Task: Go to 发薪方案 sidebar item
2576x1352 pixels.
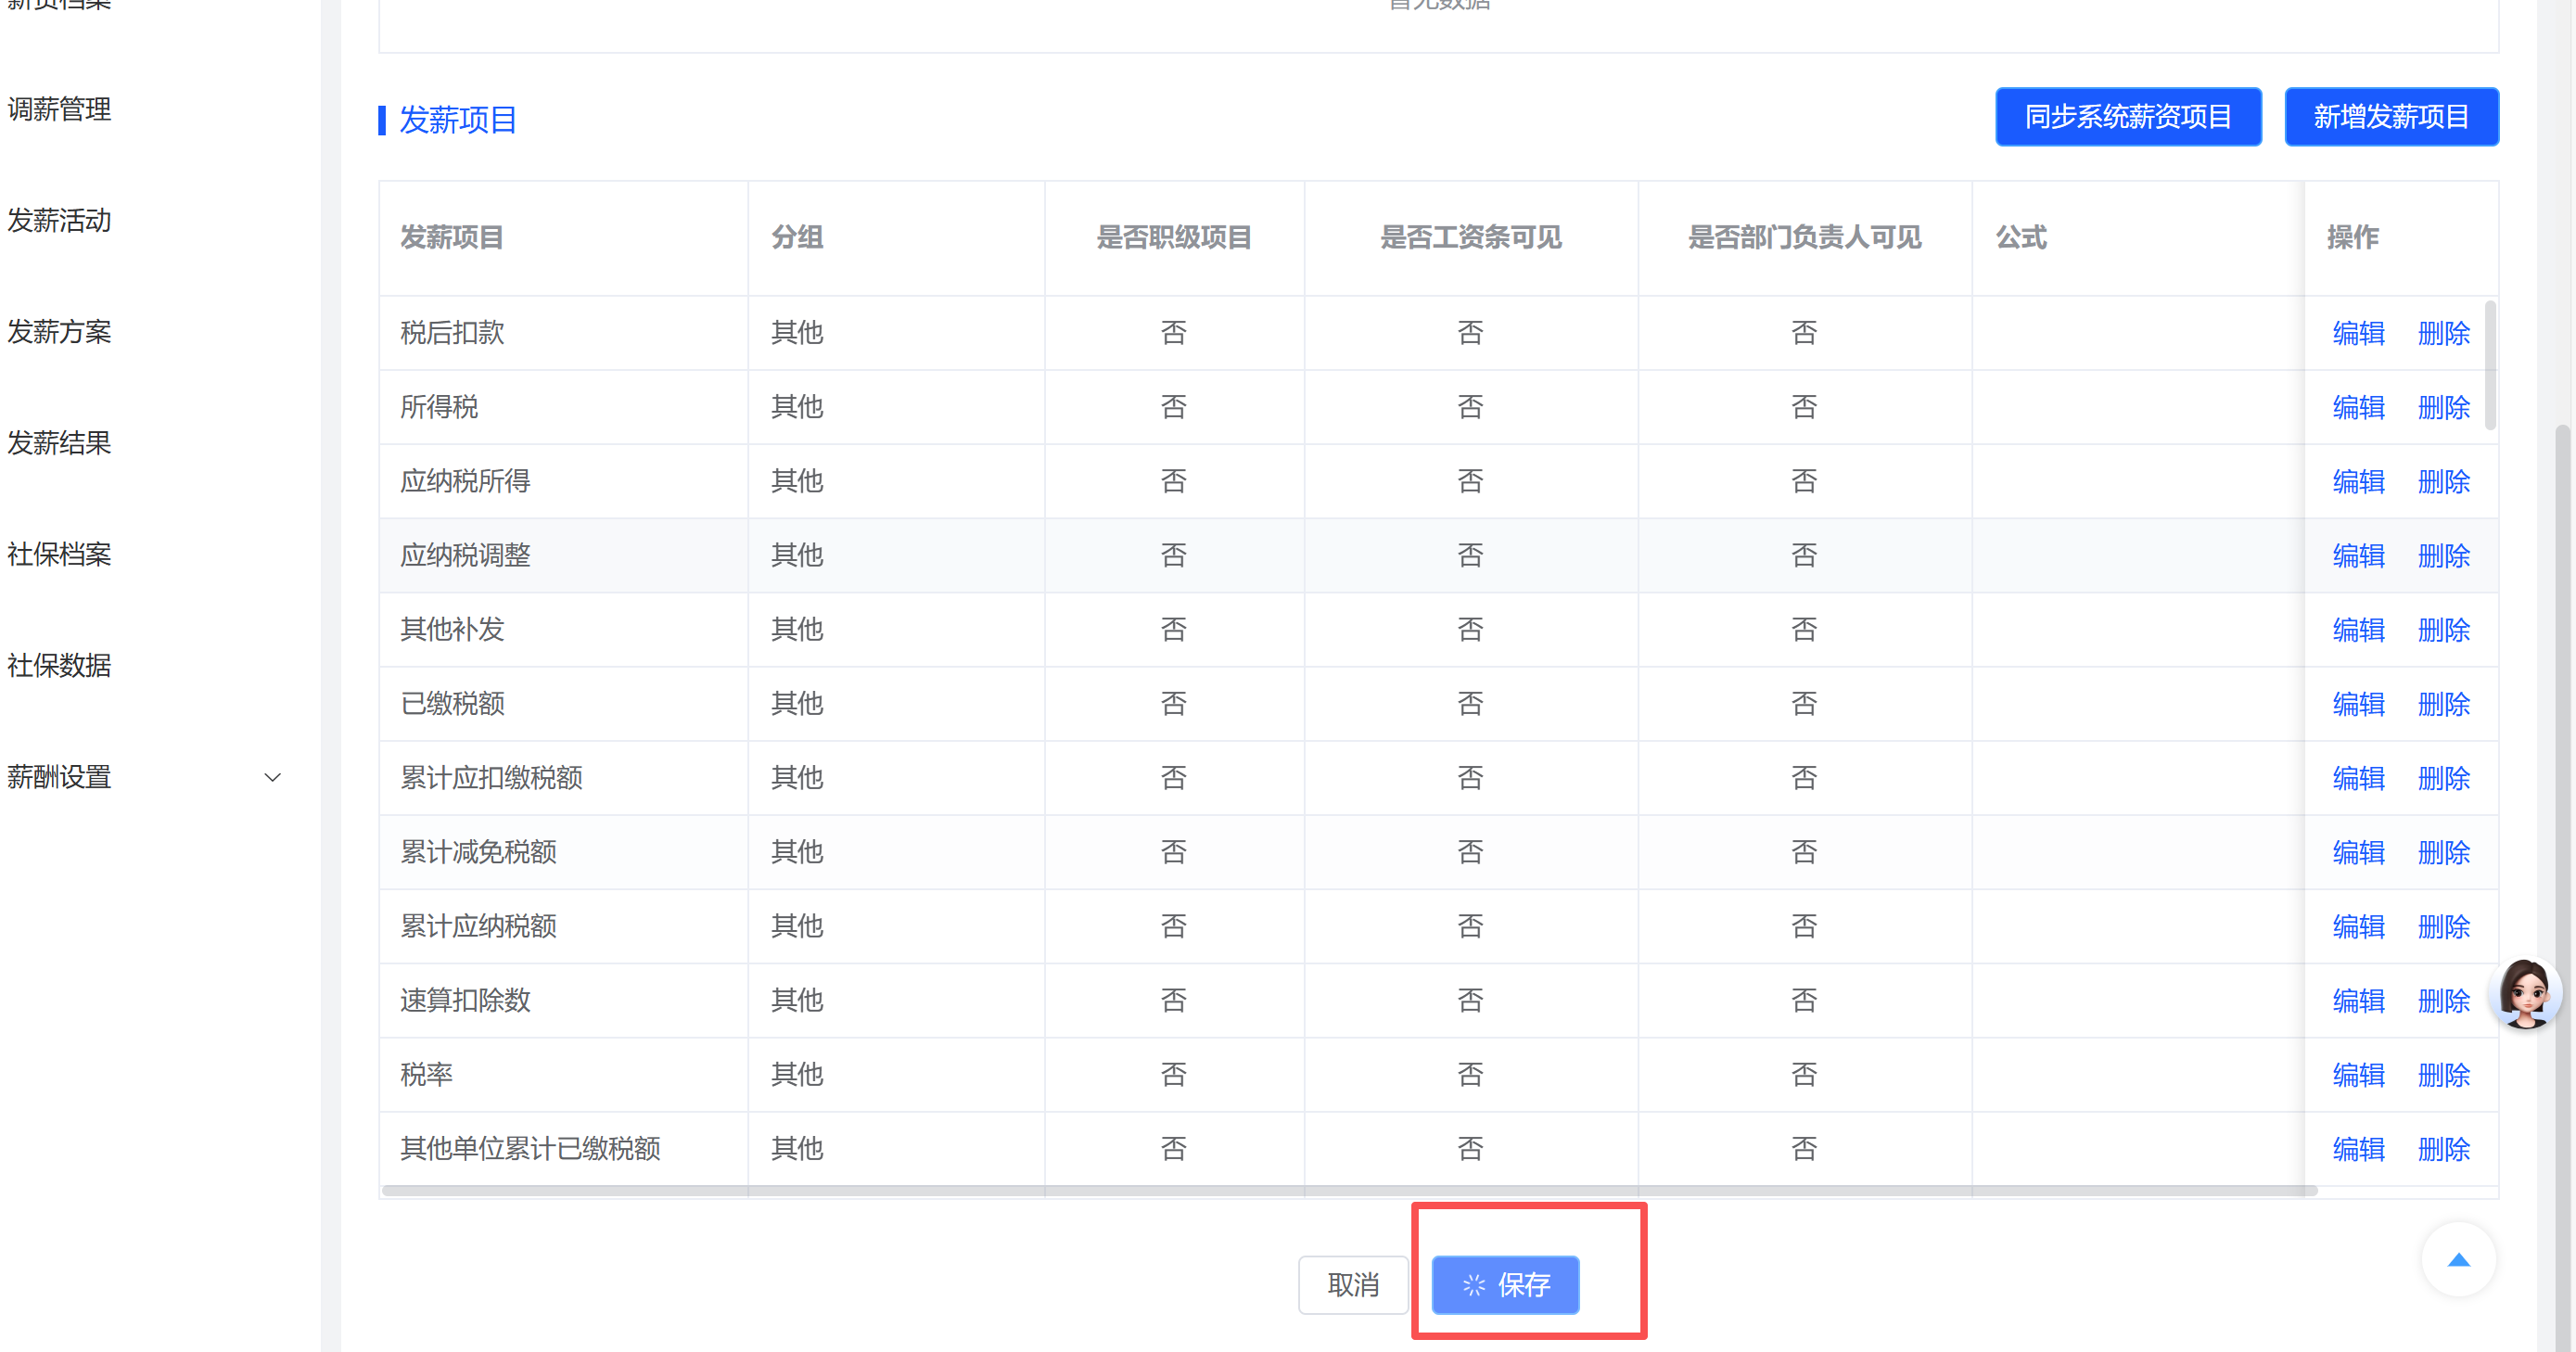Action: tap(59, 331)
